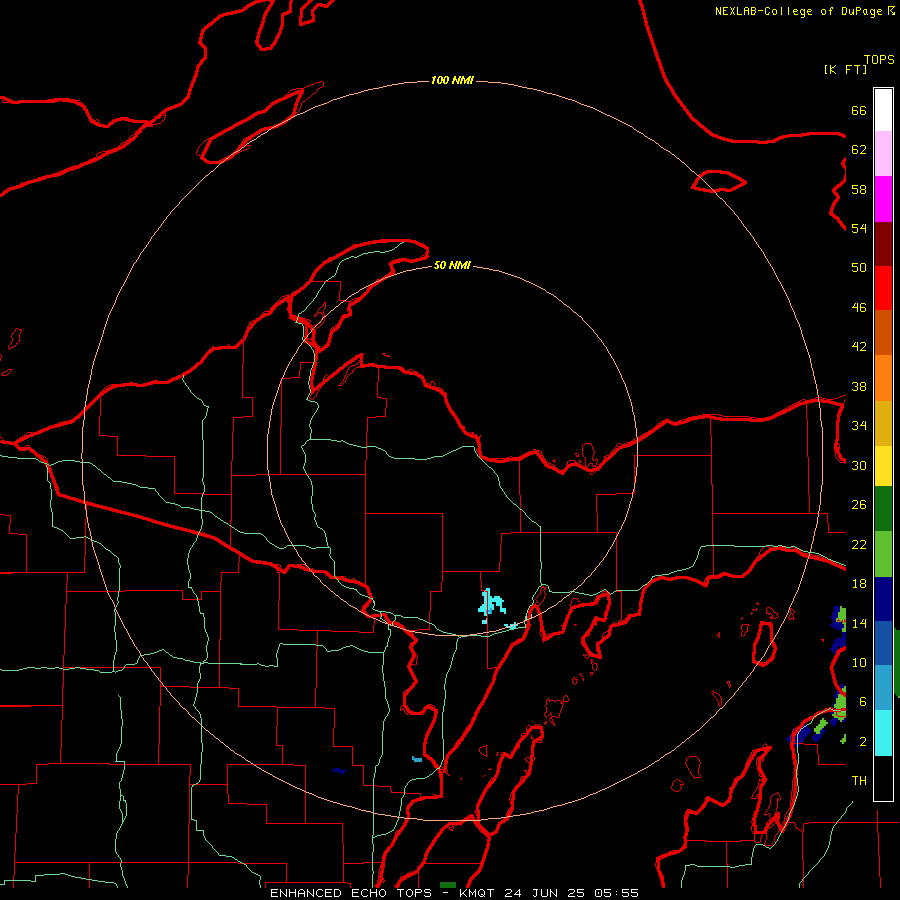This screenshot has width=900, height=900.
Task: Pick the magenta legend color swatch
Action: coord(883,199)
